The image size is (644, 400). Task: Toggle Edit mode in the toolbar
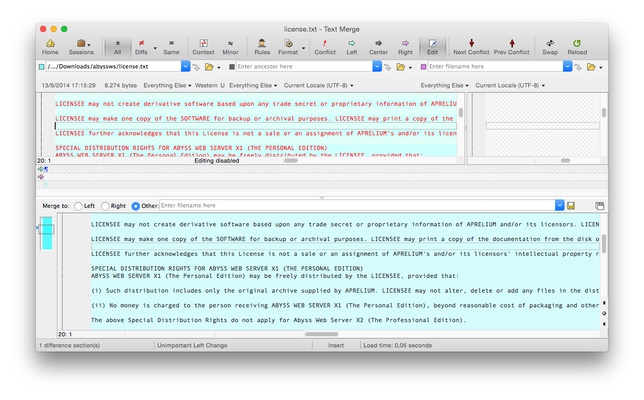432,47
